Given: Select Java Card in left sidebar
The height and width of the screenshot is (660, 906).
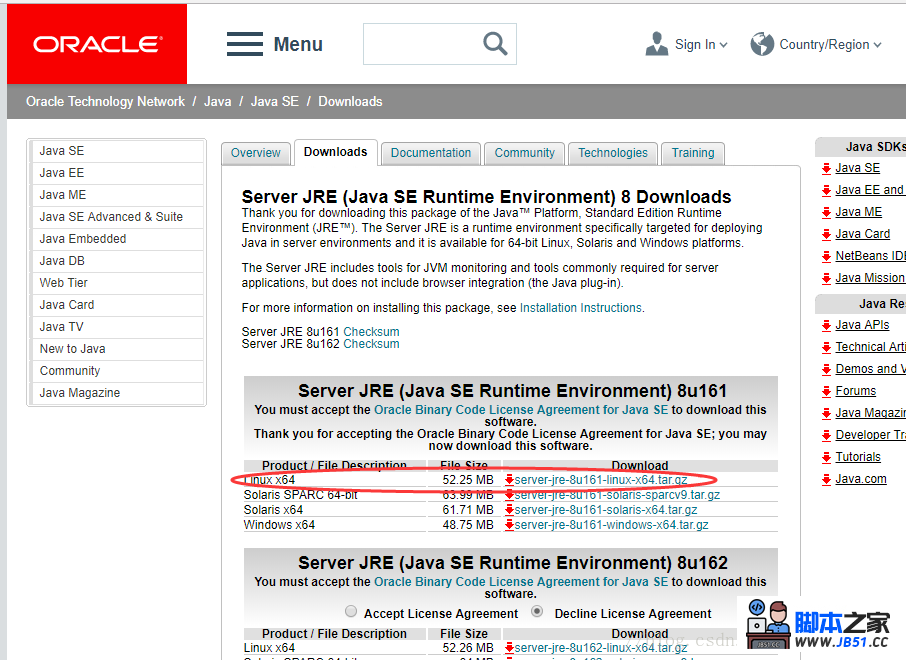Looking at the screenshot, I should click(117, 305).
